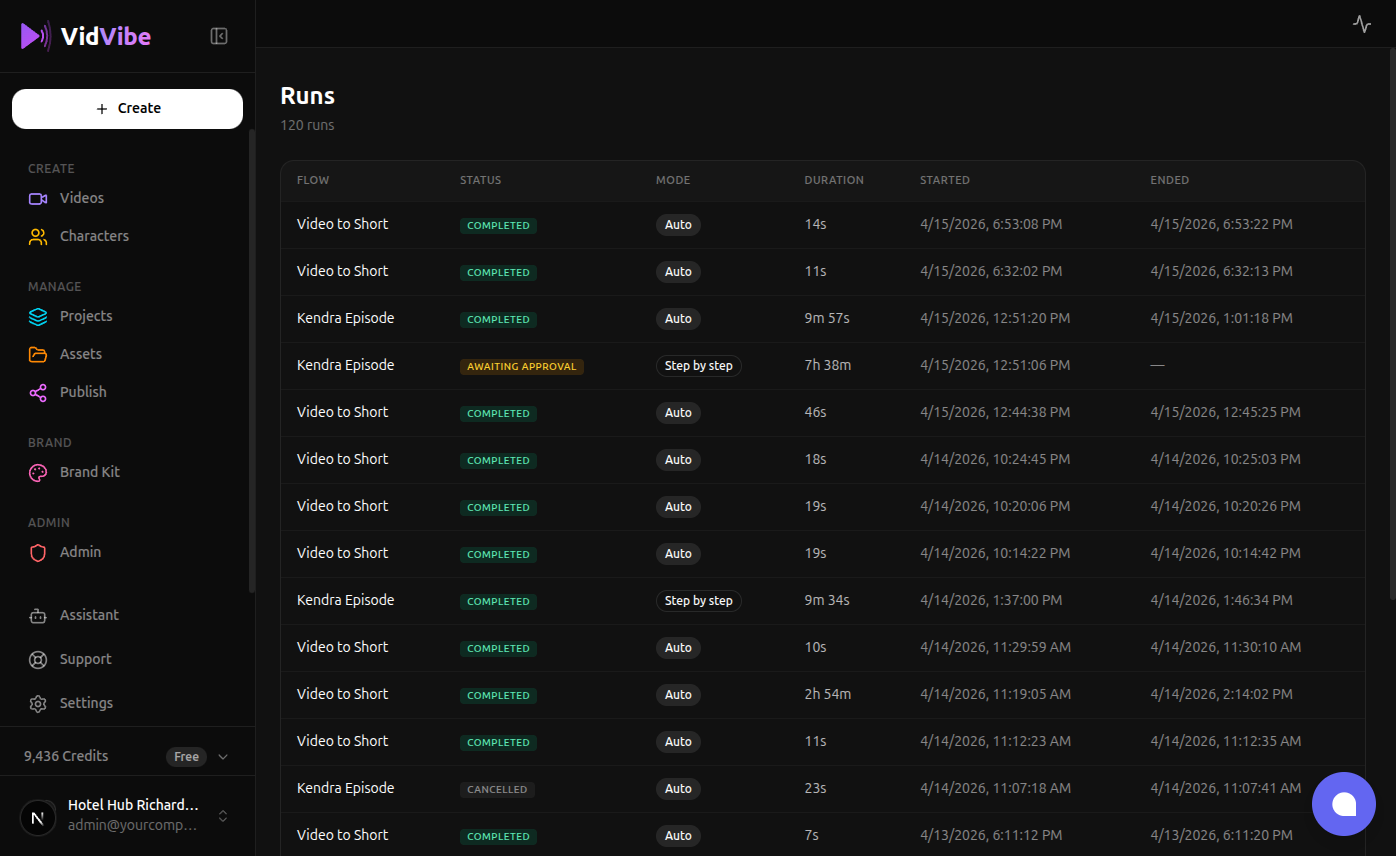Click the 120 runs count text
This screenshot has height=856, width=1396.
coord(308,125)
